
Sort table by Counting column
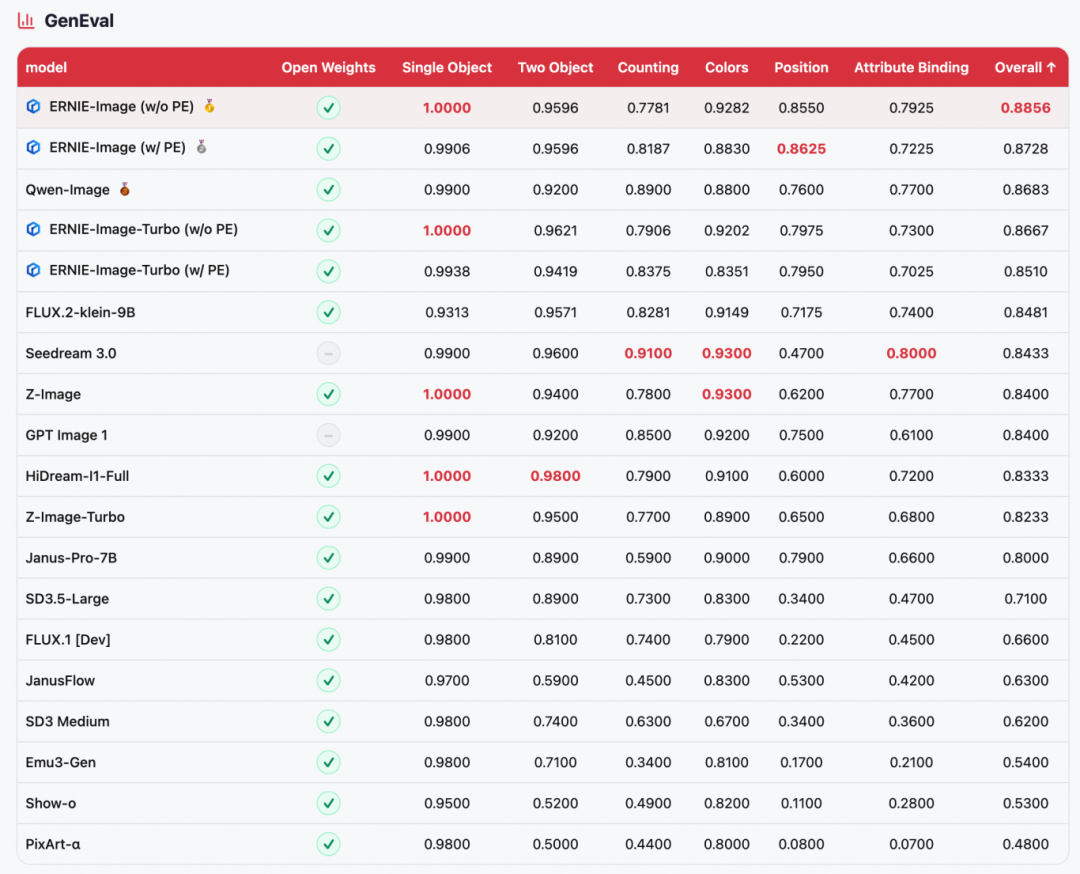click(x=648, y=68)
